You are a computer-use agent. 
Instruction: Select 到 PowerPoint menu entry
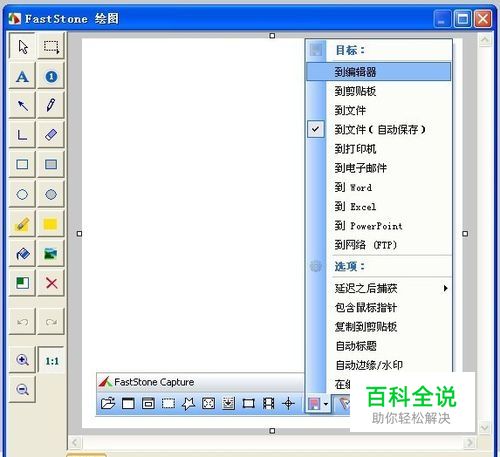(x=379, y=226)
